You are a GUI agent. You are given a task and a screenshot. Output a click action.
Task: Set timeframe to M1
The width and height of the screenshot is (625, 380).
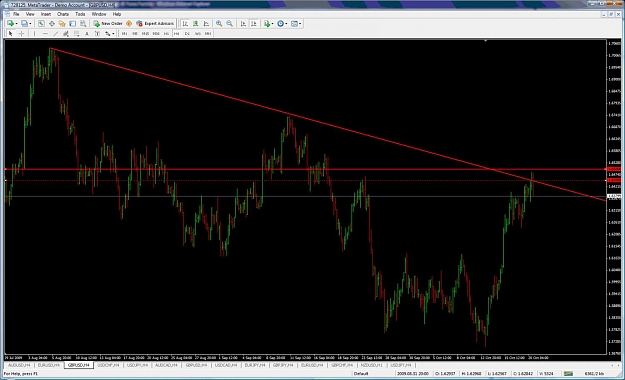pos(125,33)
